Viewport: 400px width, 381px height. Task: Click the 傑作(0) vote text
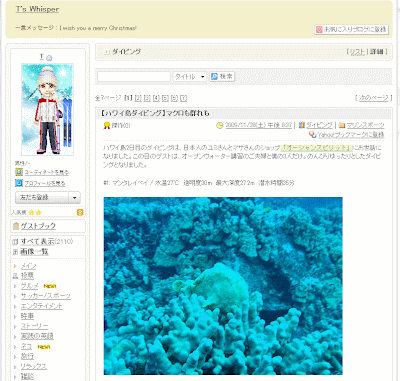121,125
